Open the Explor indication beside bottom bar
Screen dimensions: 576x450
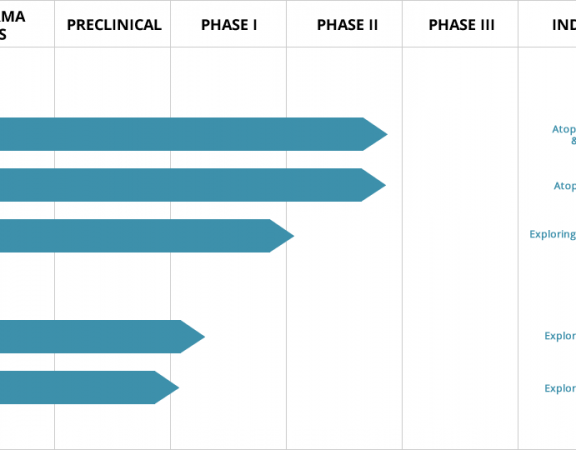pyautogui.click(x=560, y=388)
